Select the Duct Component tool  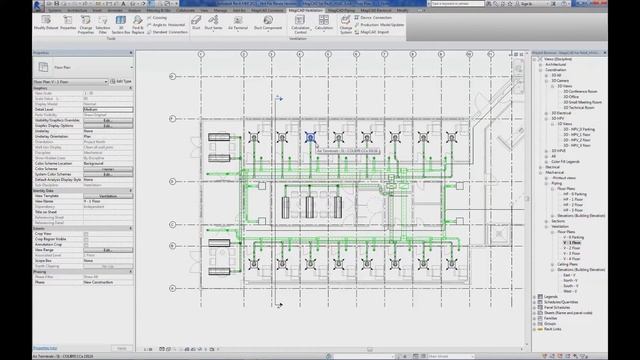[x=268, y=23]
